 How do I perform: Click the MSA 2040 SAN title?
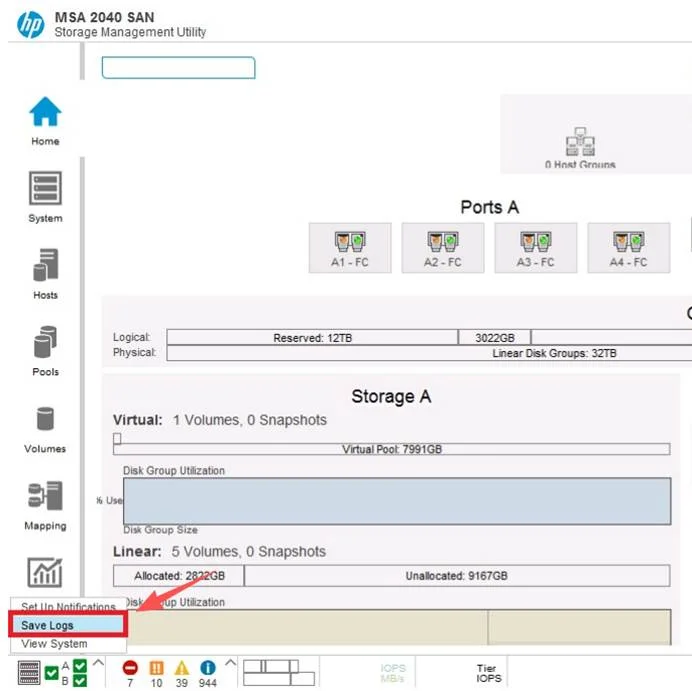[x=105, y=17]
